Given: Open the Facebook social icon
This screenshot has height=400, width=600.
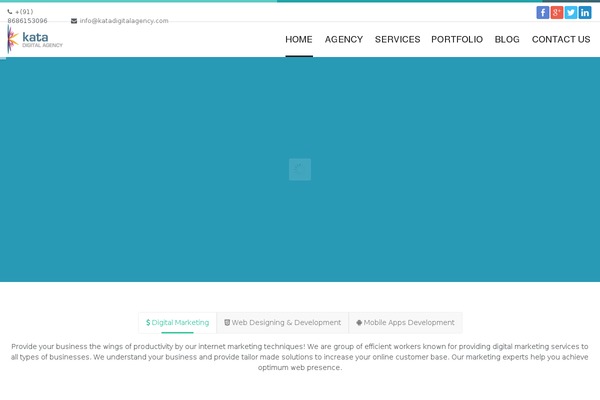Looking at the screenshot, I should pos(543,13).
